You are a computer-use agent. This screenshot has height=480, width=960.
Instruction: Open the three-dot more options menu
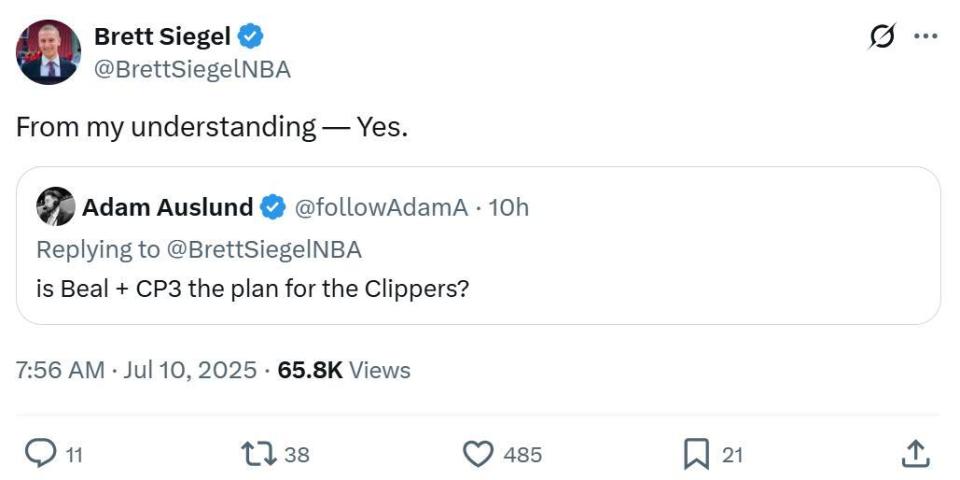click(926, 37)
